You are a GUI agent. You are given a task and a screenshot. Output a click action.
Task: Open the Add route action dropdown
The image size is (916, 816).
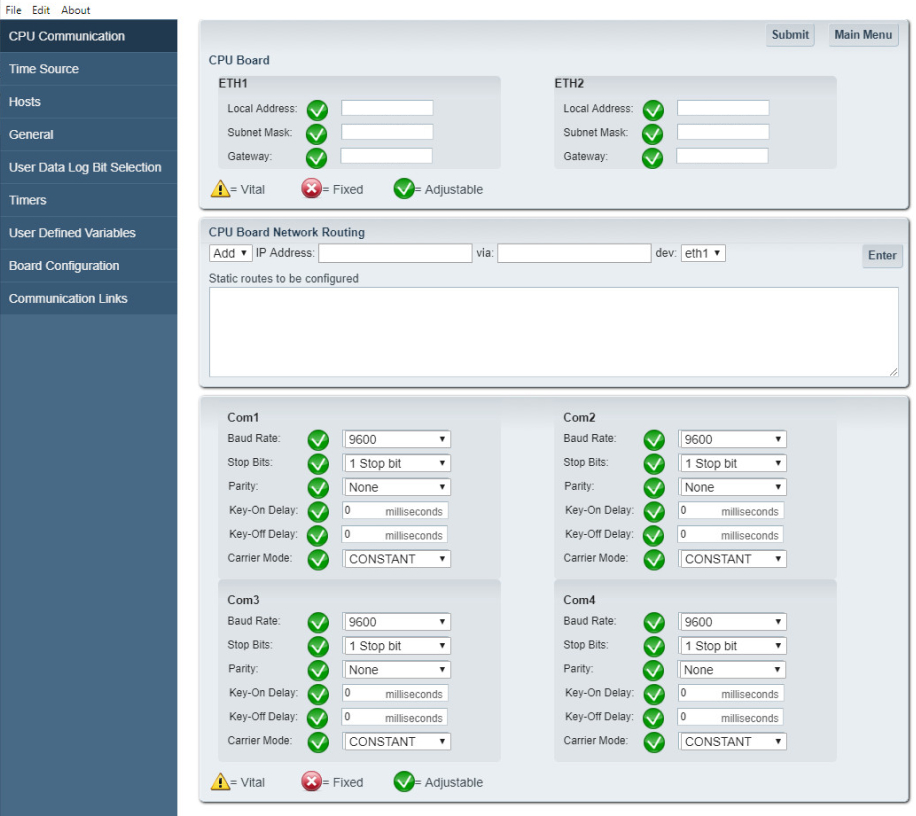230,253
